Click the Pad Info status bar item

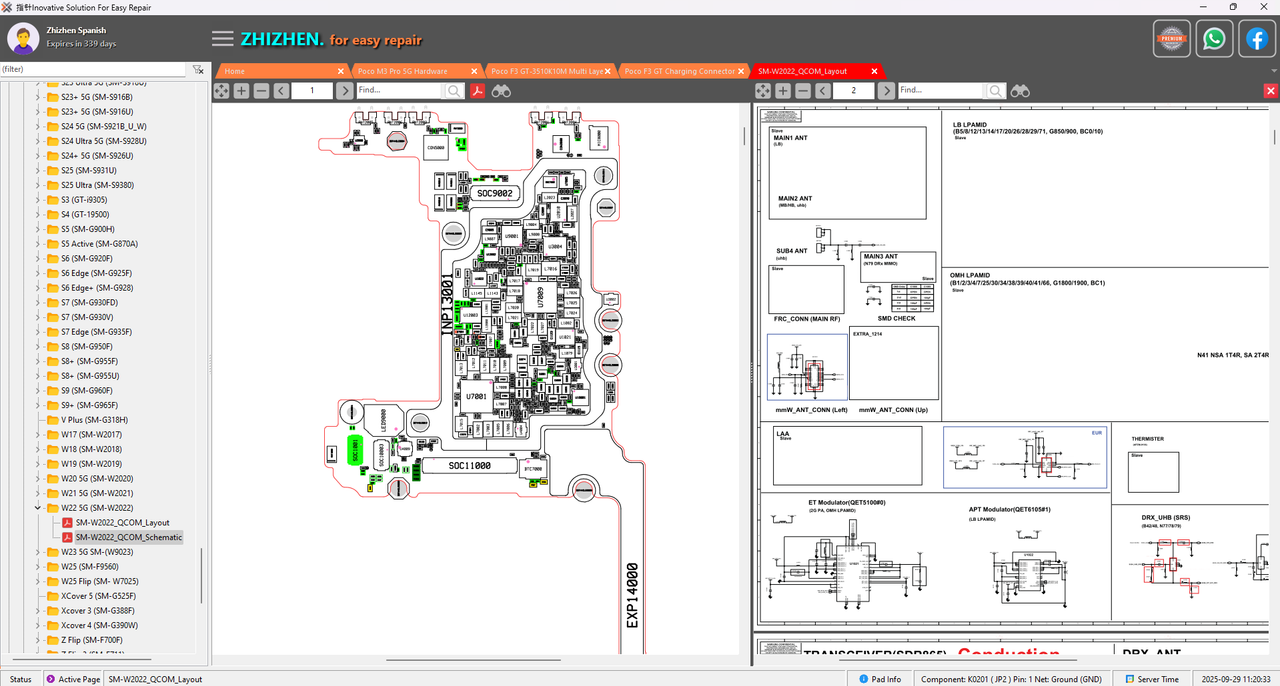(879, 679)
